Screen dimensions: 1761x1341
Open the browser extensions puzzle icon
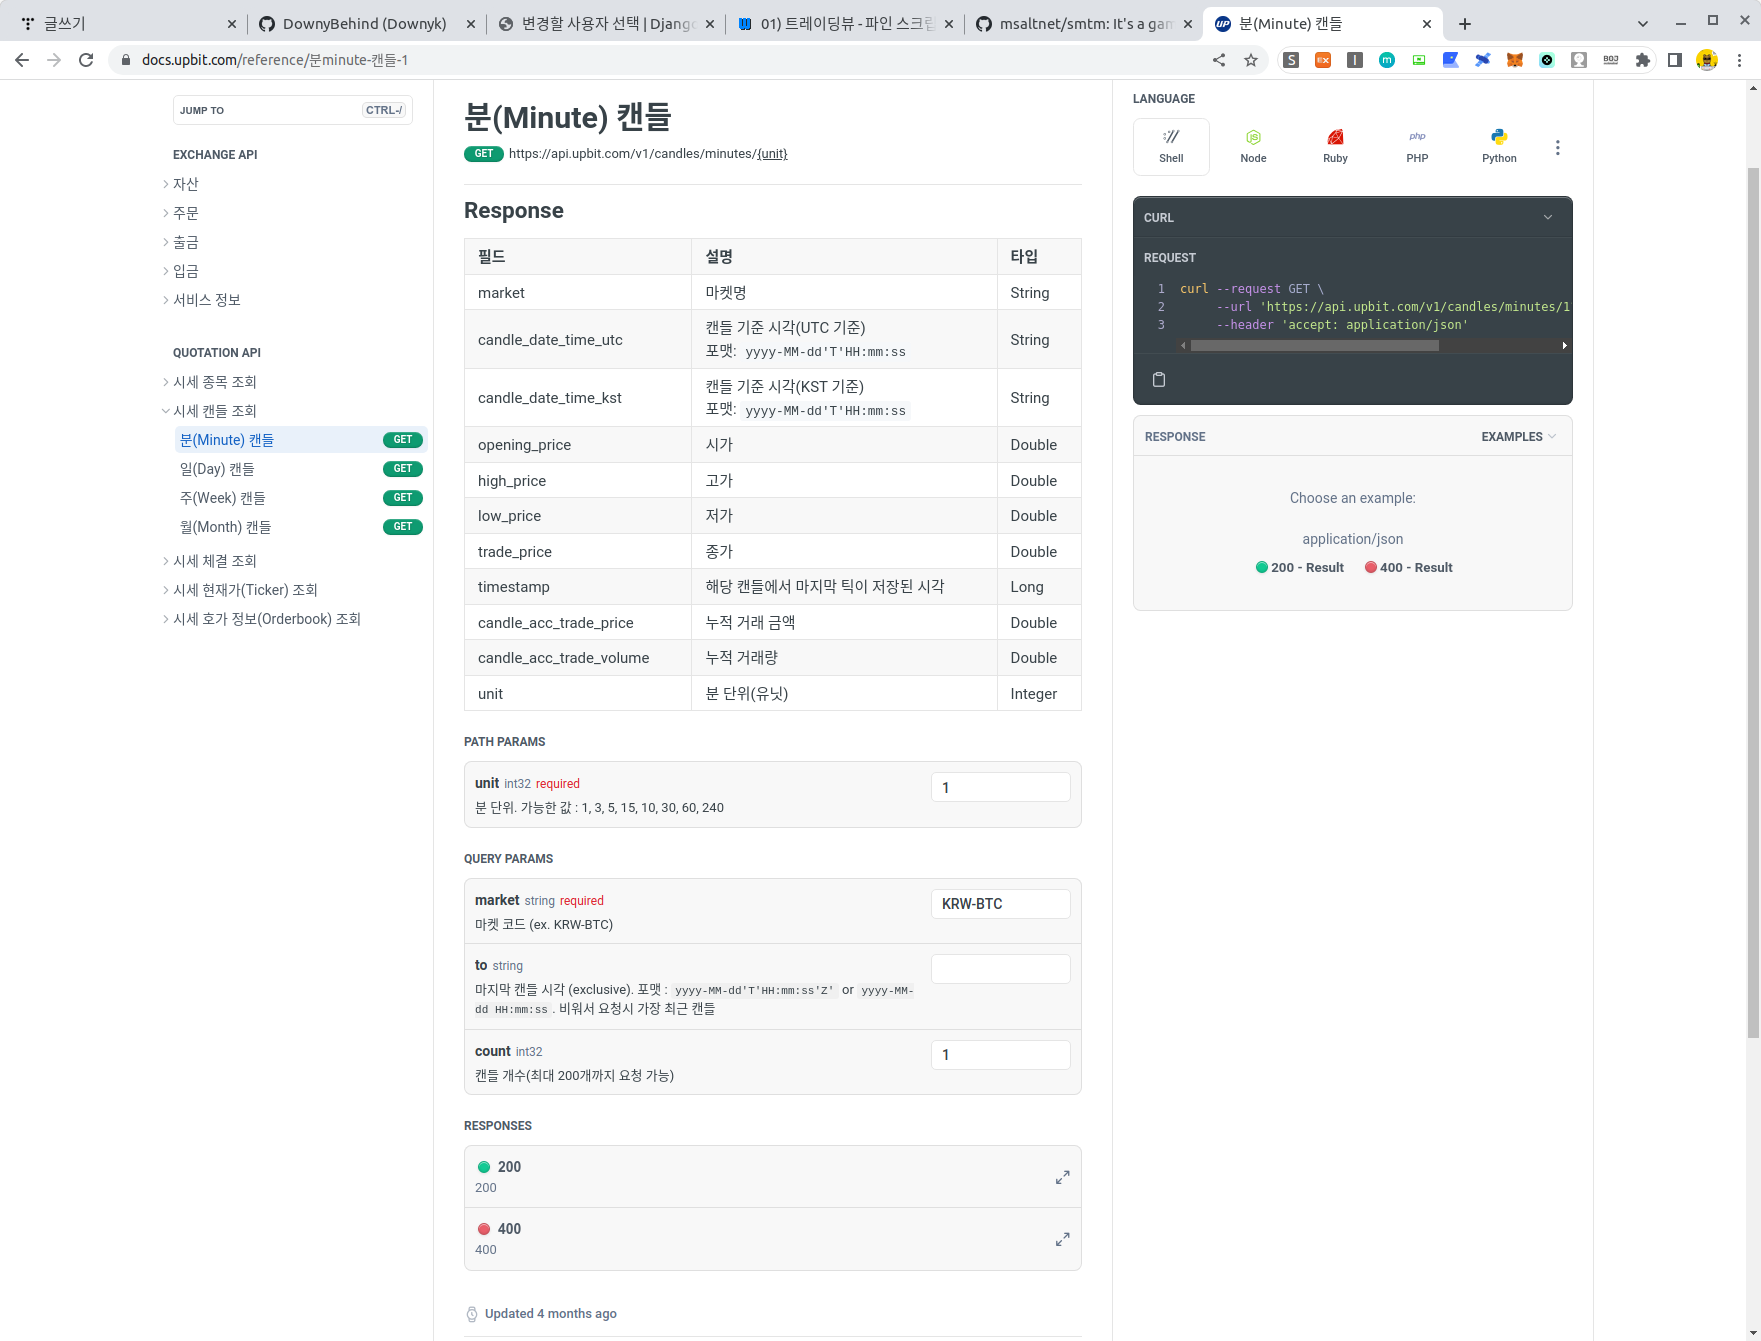pyautogui.click(x=1642, y=60)
